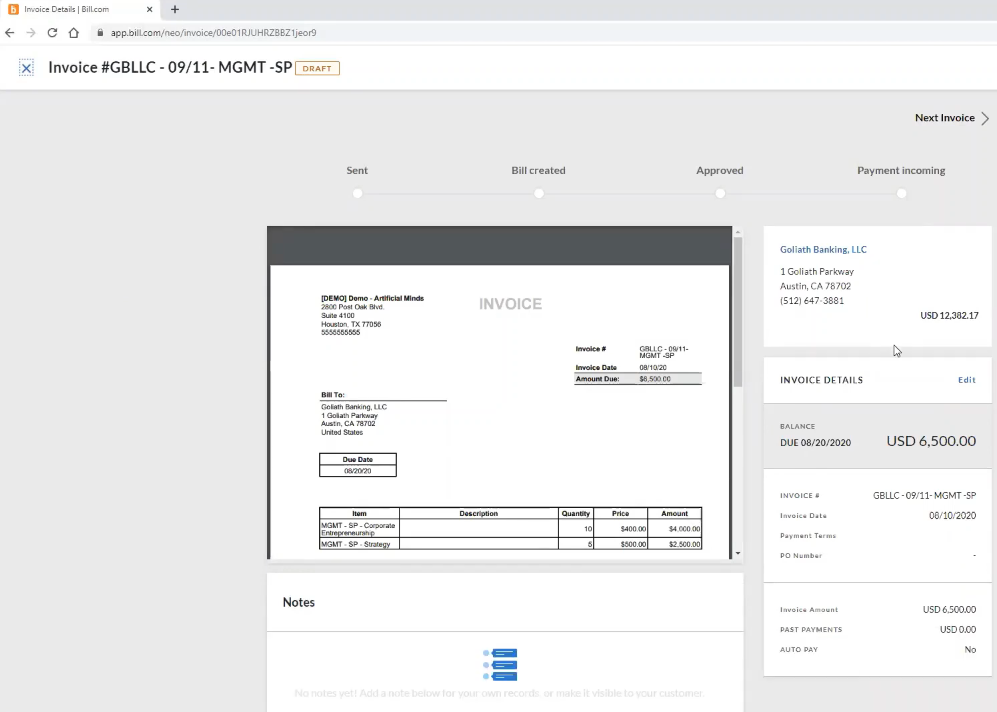
Task: Click the page title Invoice #GBLLC - 09/11- MGMT -SP
Action: (170, 67)
